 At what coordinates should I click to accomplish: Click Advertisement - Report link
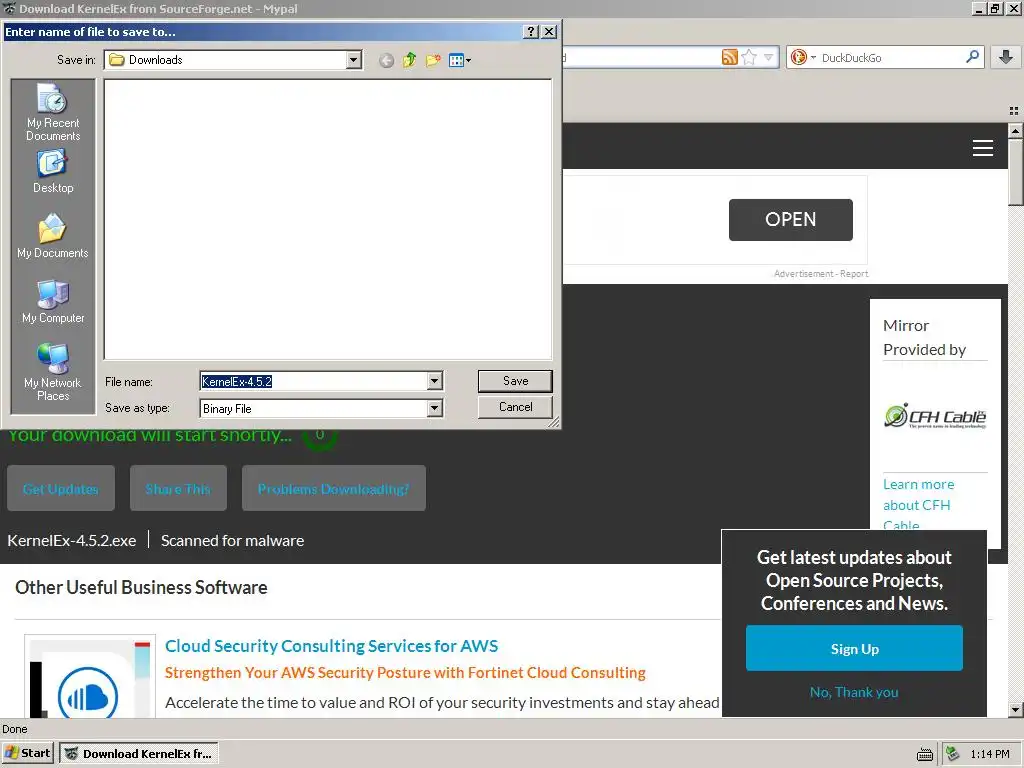[821, 274]
